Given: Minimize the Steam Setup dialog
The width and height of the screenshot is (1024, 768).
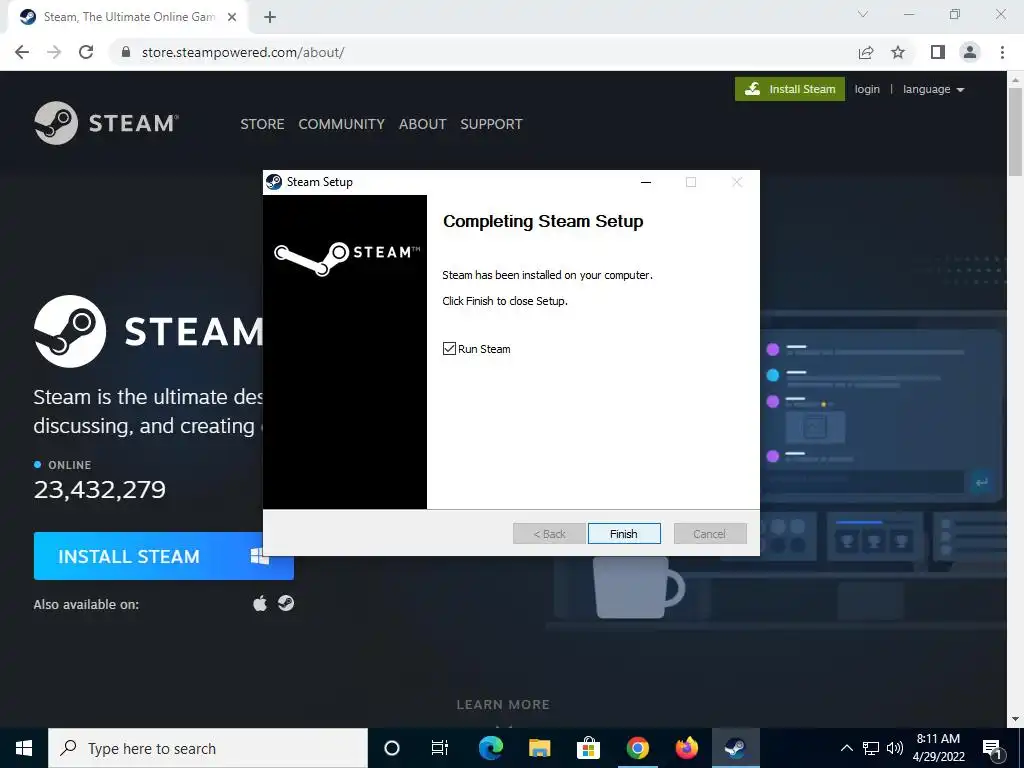Looking at the screenshot, I should click(x=646, y=182).
